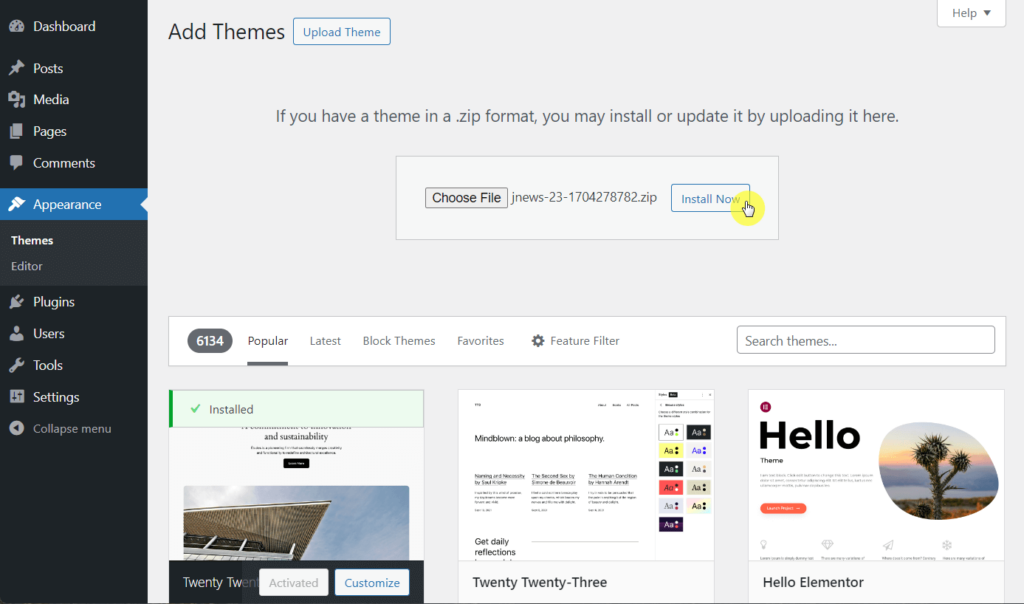
Task: Click Install Now for the uploaded zip
Action: click(710, 198)
